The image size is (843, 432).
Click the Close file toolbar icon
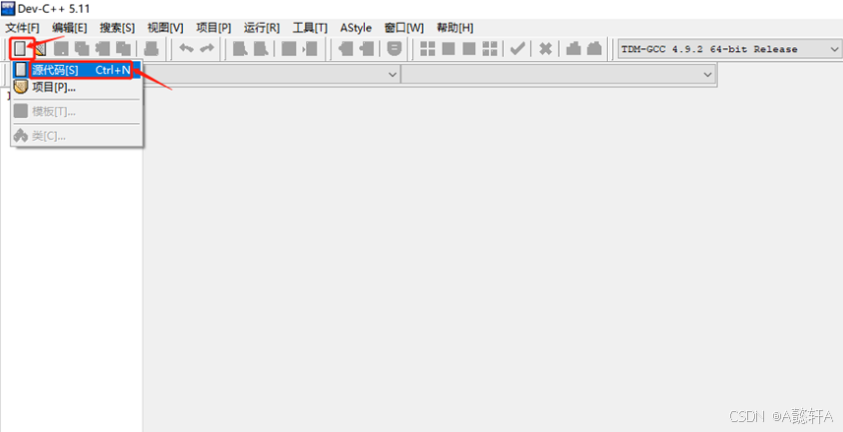103,49
